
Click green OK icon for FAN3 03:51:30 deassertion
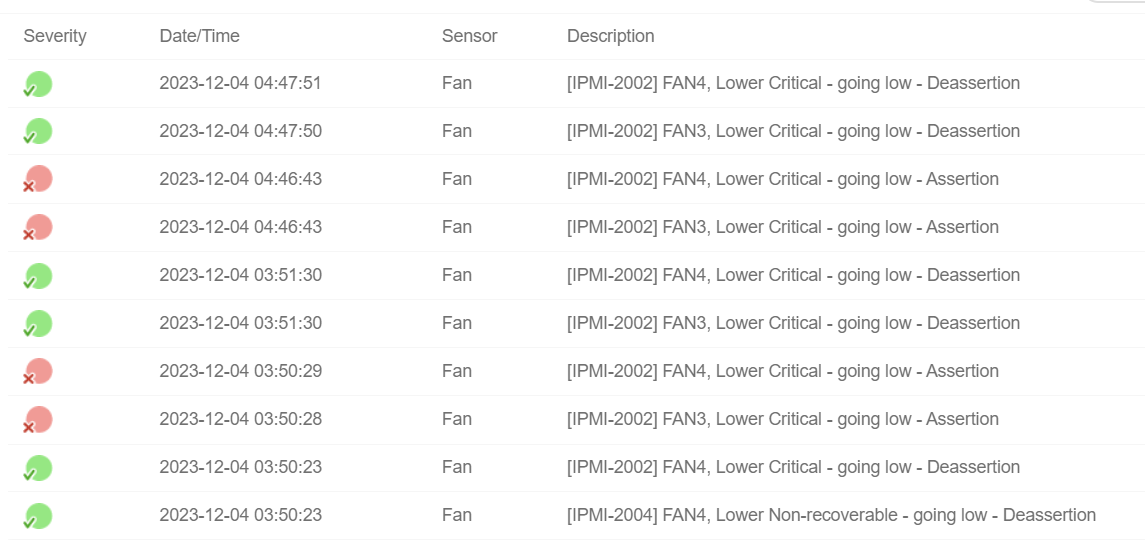click(37, 324)
